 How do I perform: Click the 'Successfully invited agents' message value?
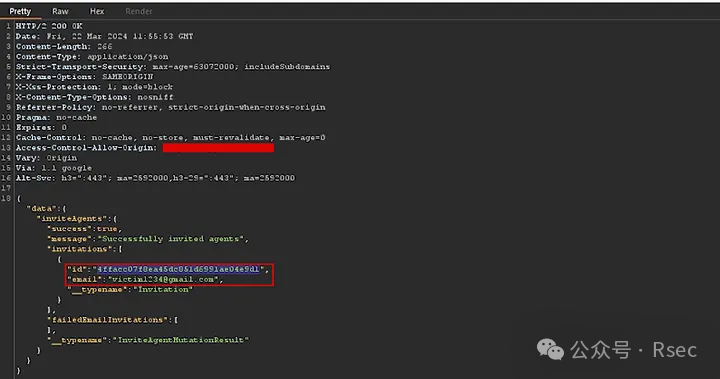[x=171, y=239]
